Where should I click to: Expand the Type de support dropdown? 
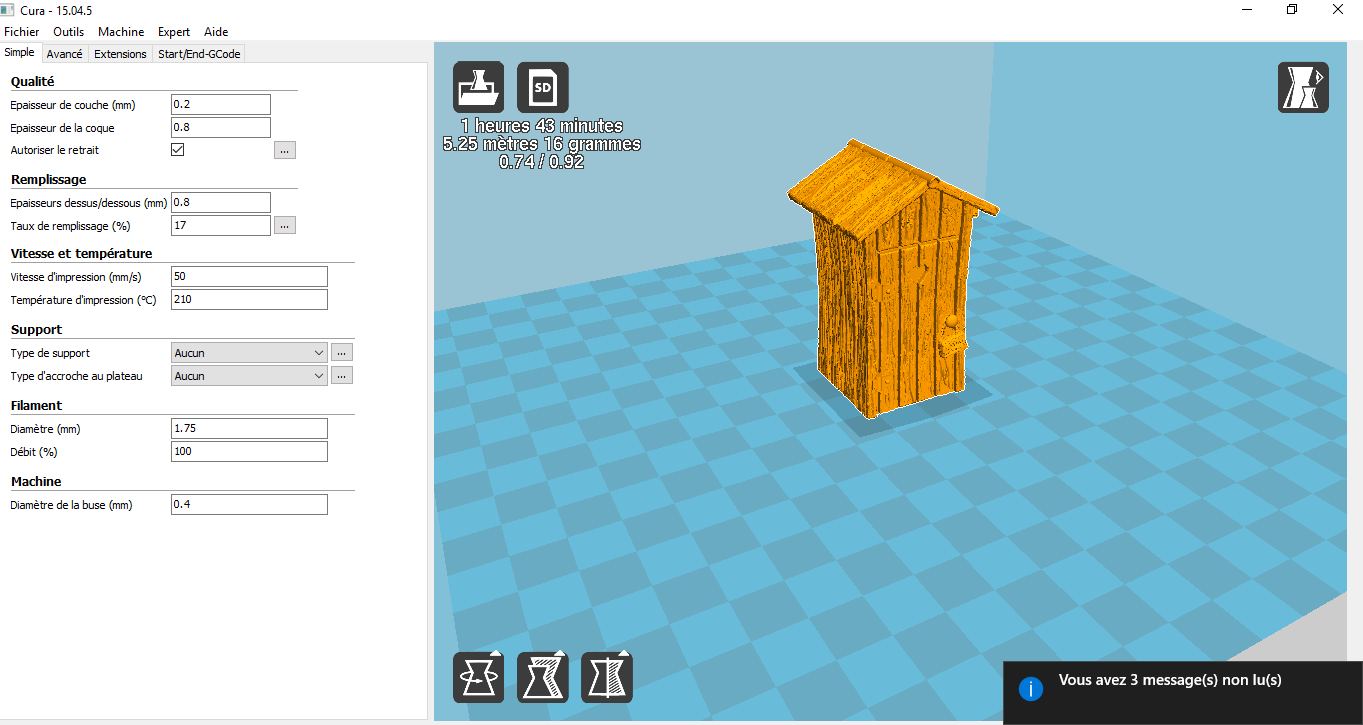coord(250,353)
